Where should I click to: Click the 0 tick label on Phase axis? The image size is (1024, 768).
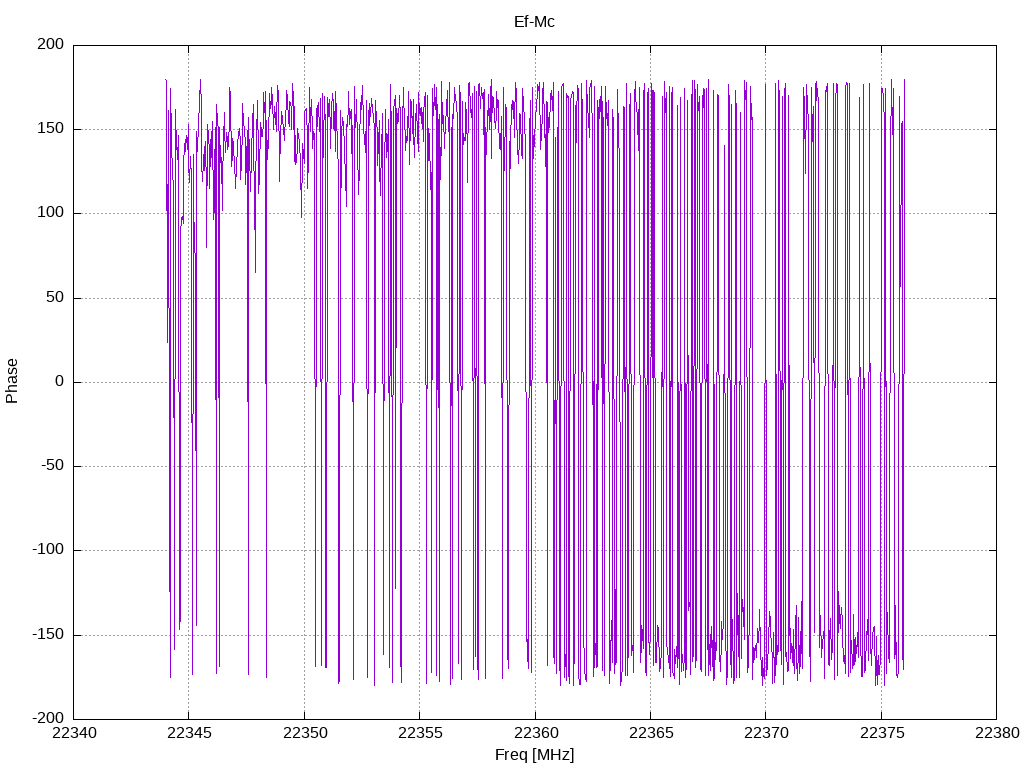pos(60,381)
